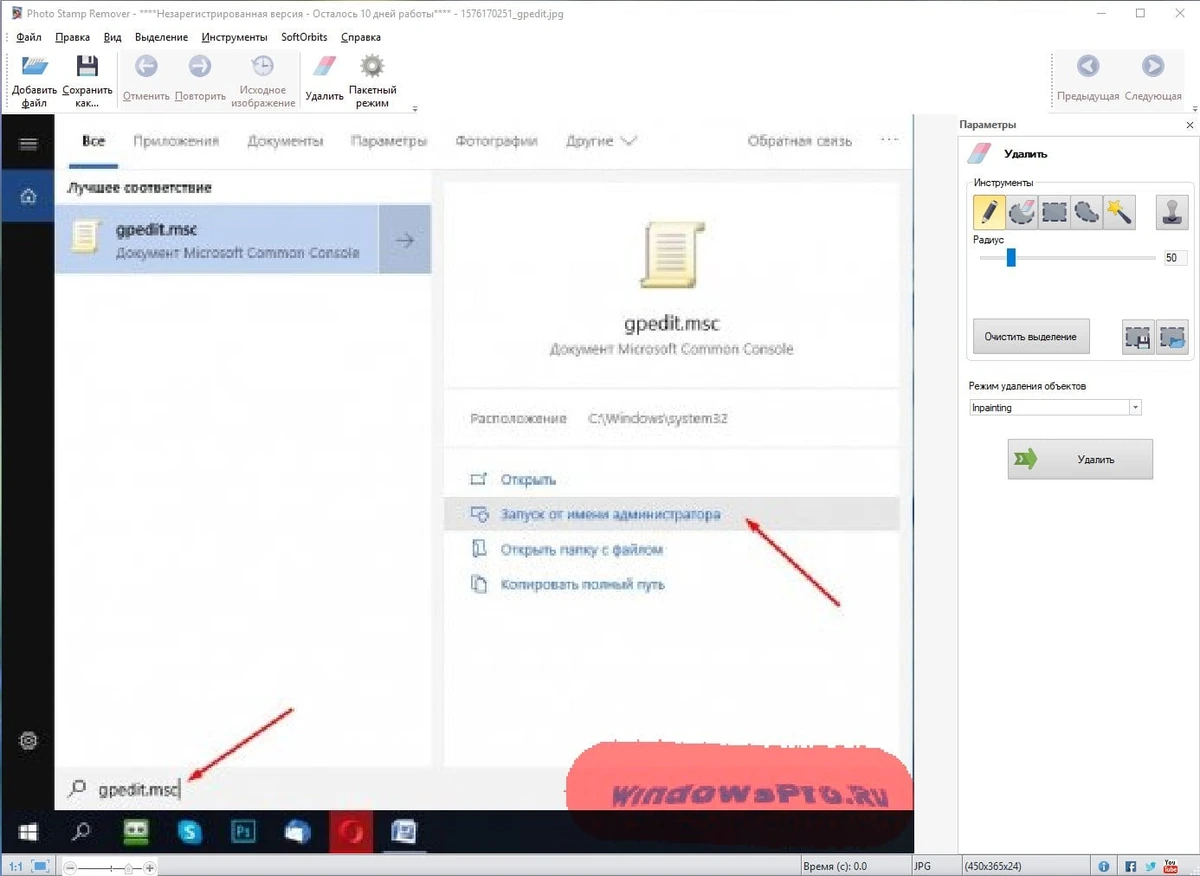1200x876 pixels.
Task: Open Twitter icon in status bar
Action: 1151,867
